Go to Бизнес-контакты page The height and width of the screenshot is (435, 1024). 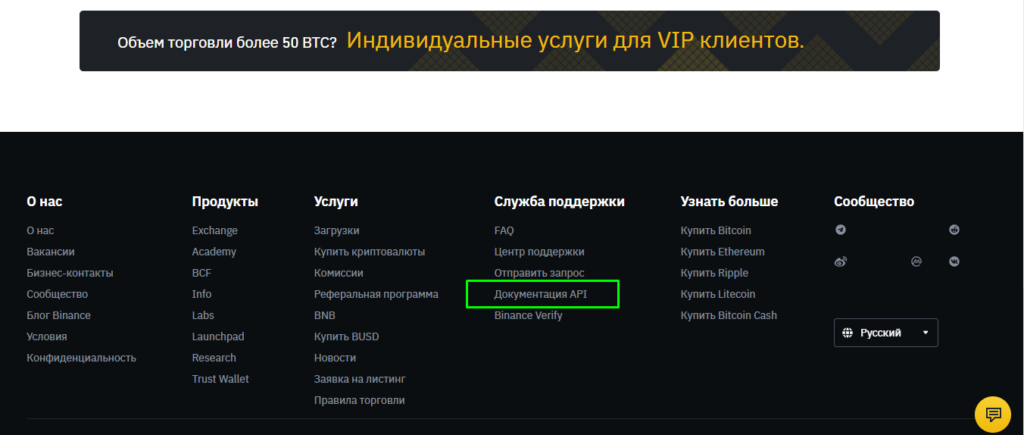tap(70, 273)
